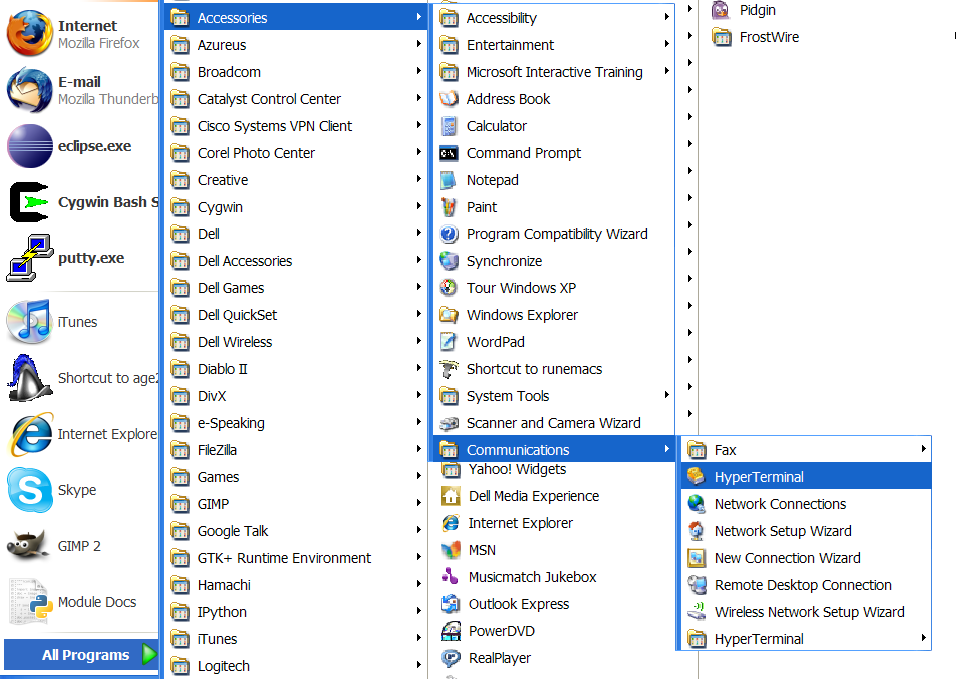Image resolution: width=956 pixels, height=679 pixels.
Task: Open the Internet Explorer icon in left column
Action: [30, 433]
